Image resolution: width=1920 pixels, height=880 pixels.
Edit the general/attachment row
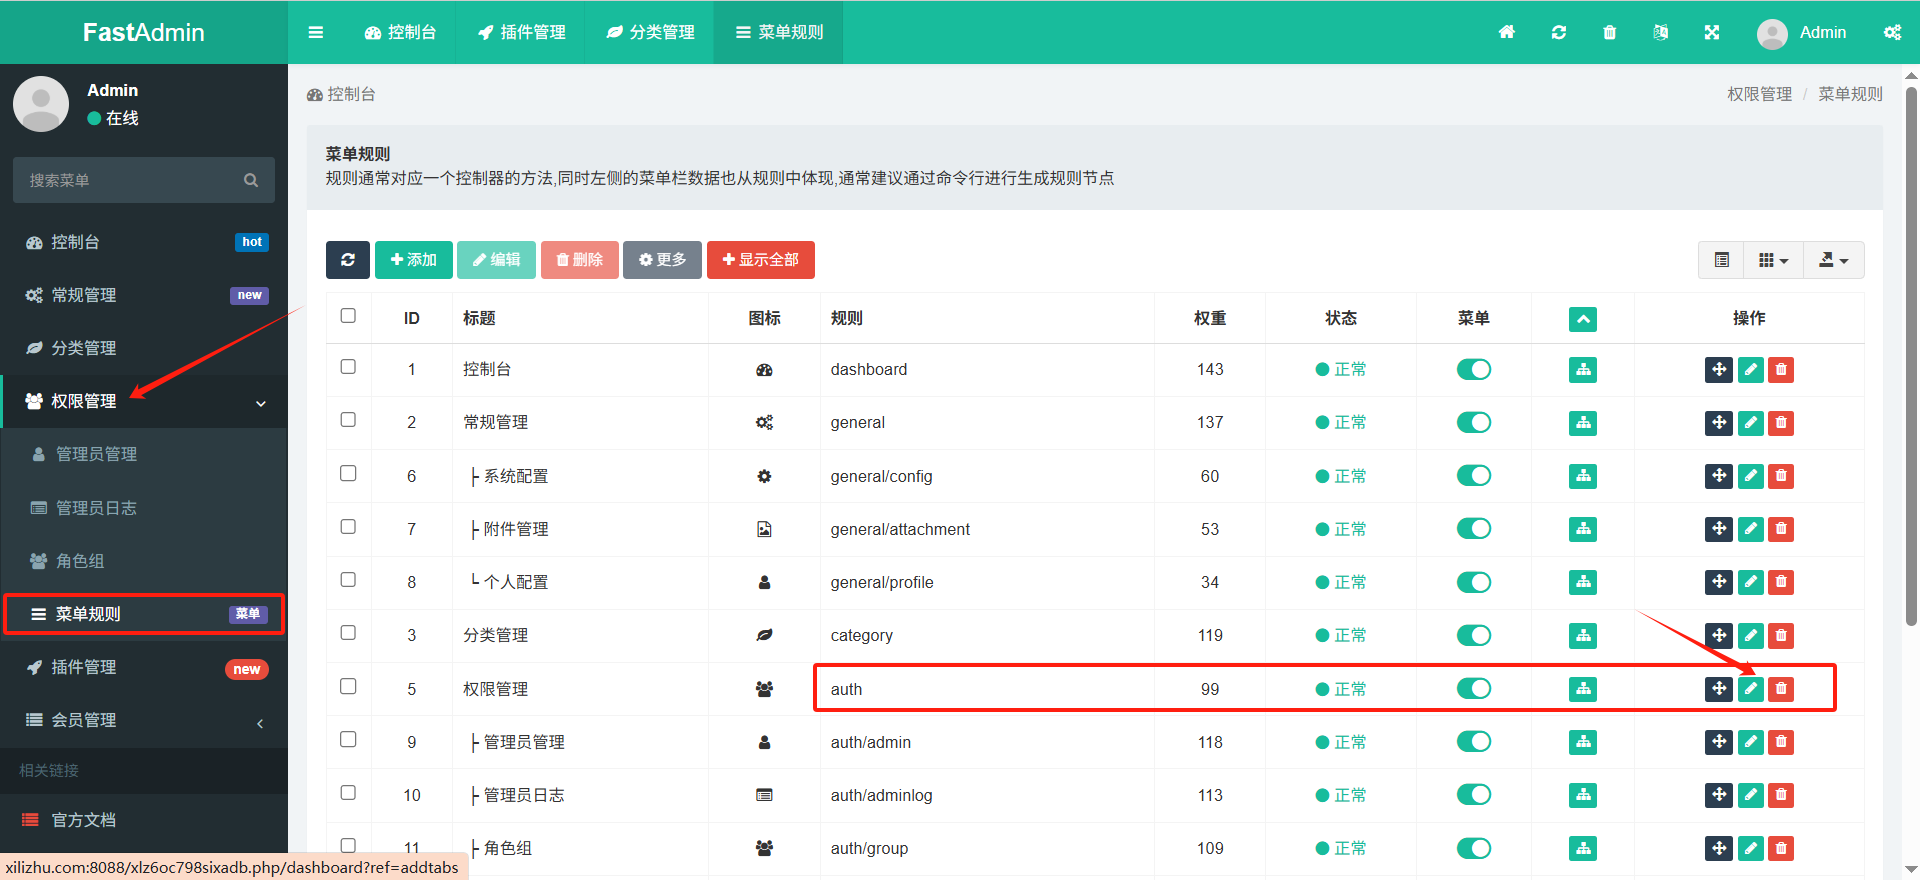click(1751, 529)
